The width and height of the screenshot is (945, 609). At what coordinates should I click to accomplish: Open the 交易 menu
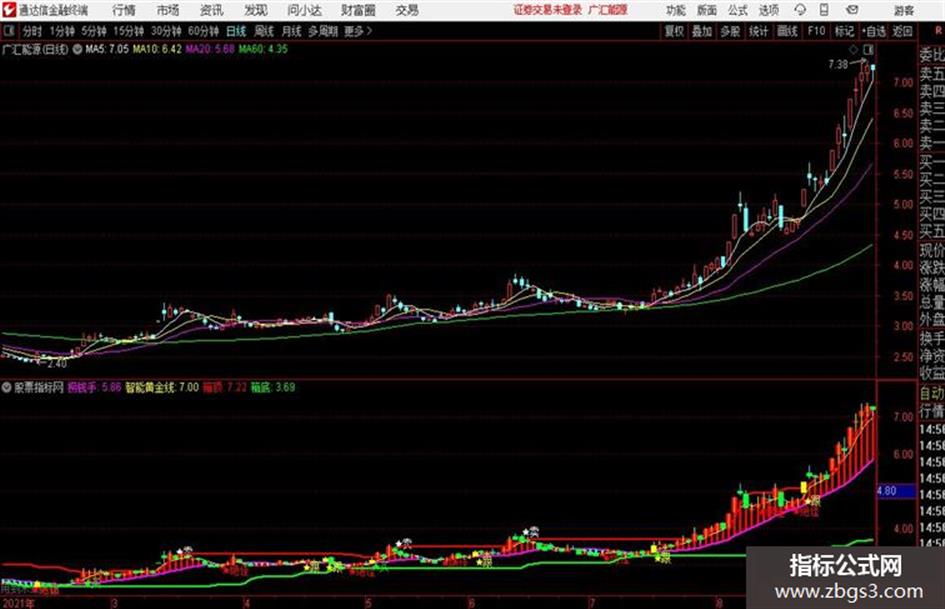pos(407,10)
